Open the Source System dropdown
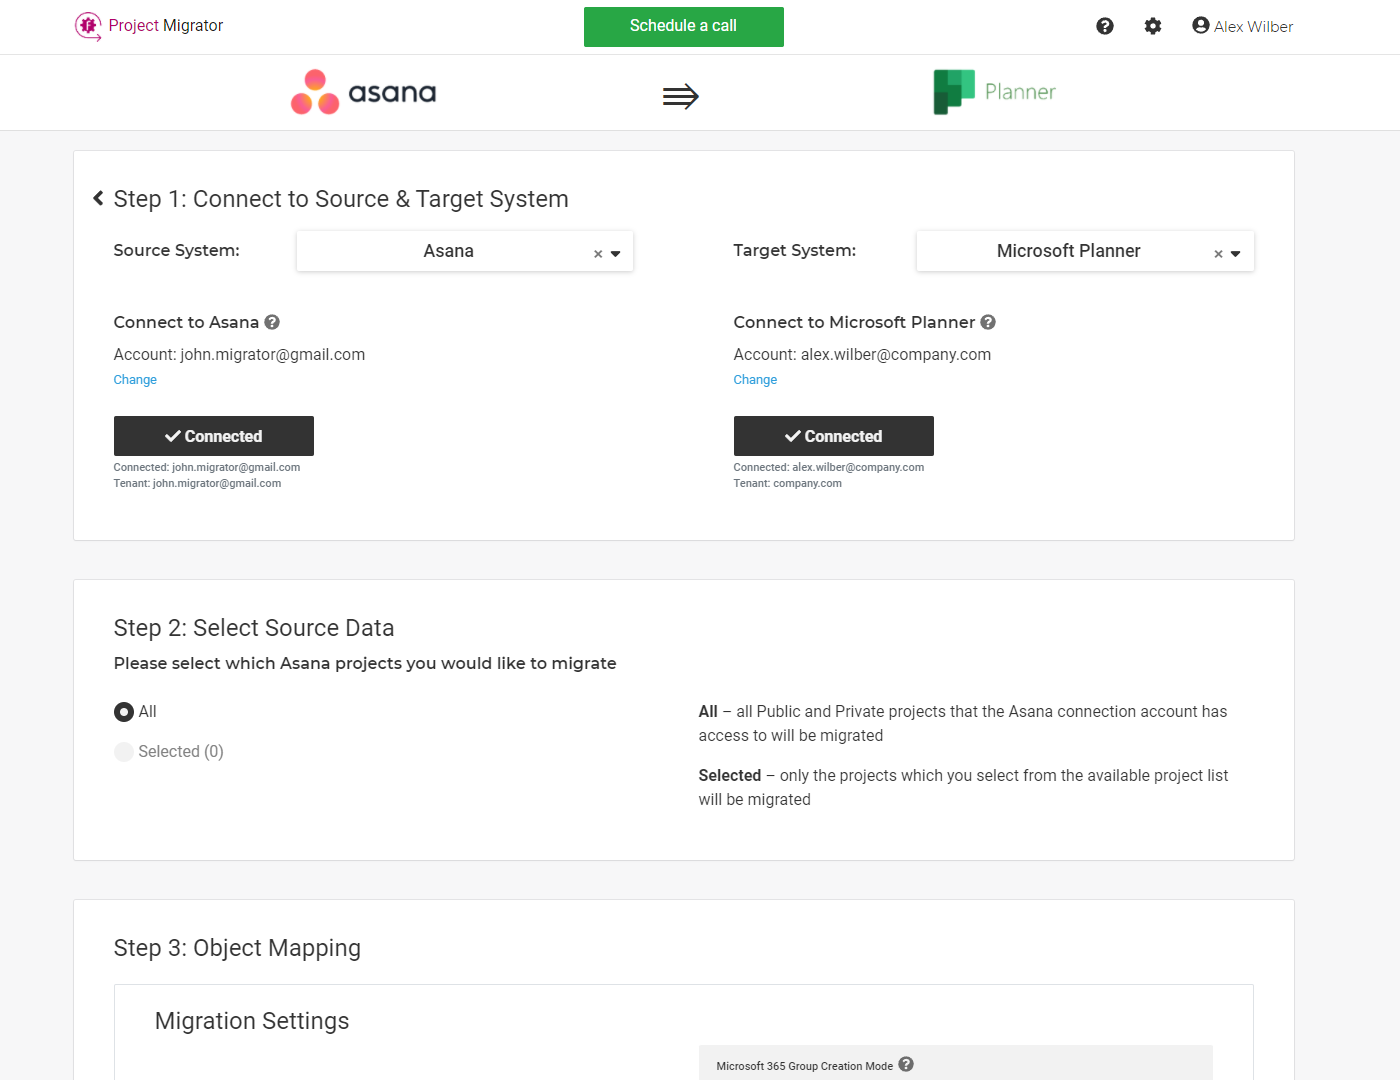This screenshot has width=1400, height=1080. pos(616,252)
